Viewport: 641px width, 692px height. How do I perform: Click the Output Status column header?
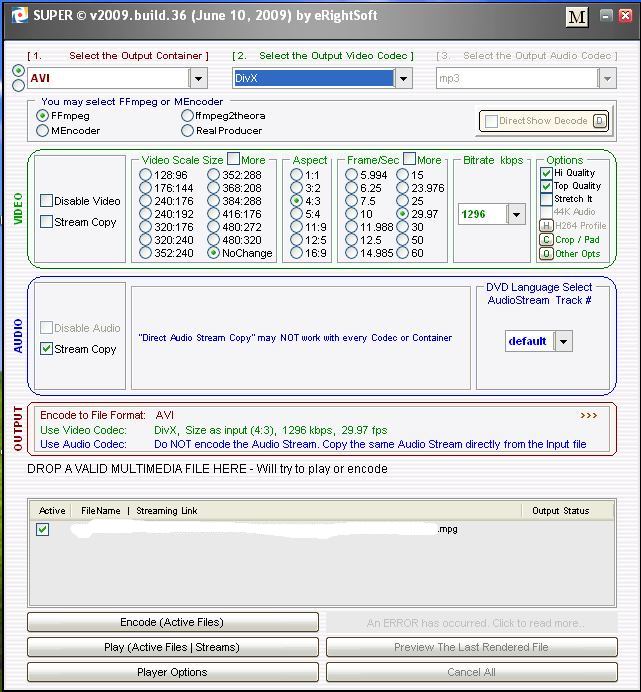(560, 511)
